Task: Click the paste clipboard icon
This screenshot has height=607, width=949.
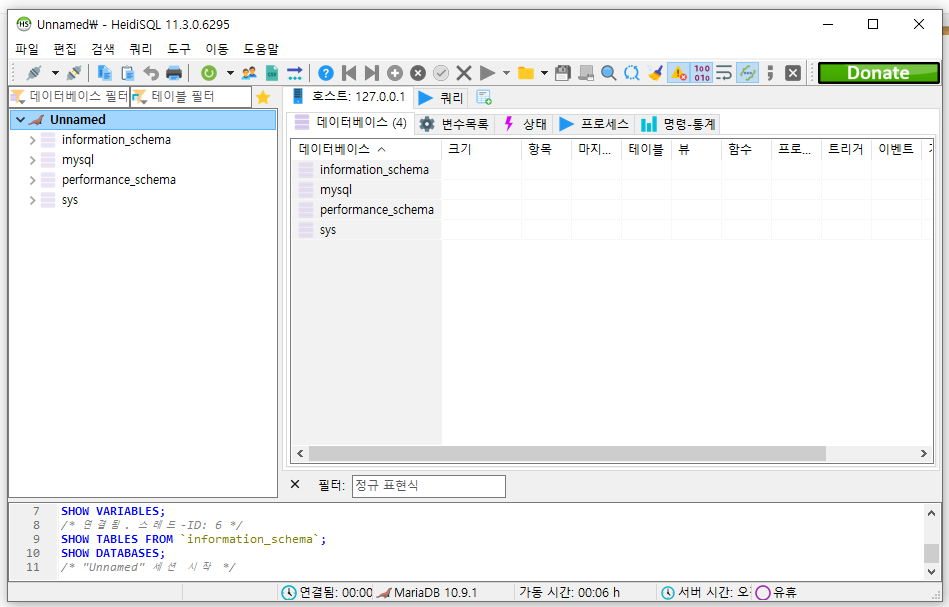Action: point(128,73)
